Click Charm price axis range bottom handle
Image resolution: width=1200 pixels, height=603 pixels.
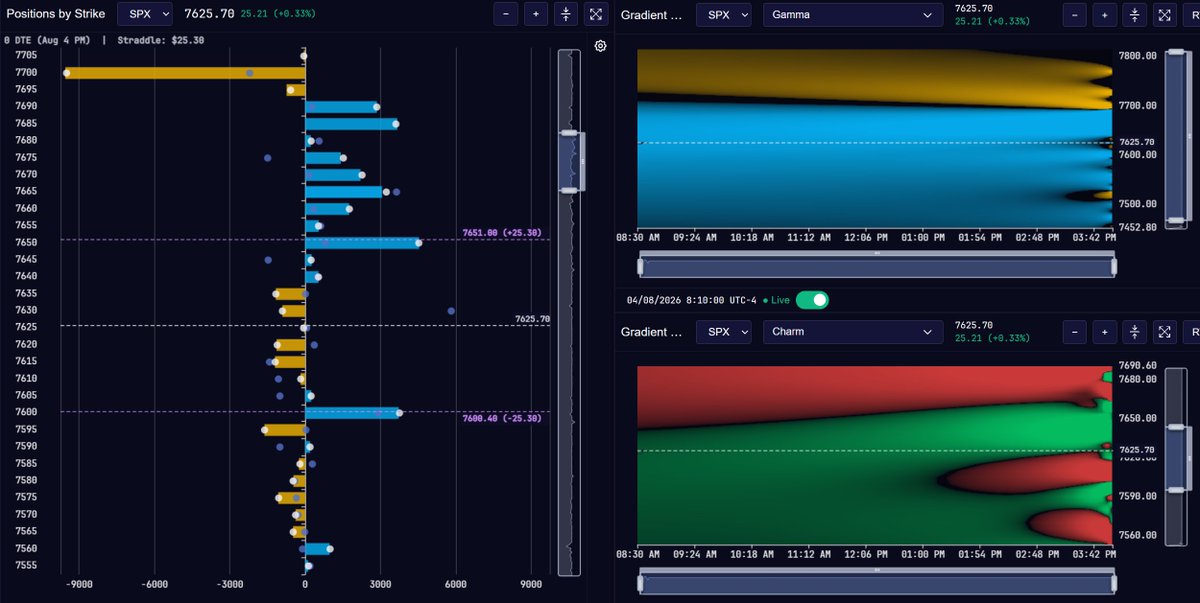tap(1175, 491)
